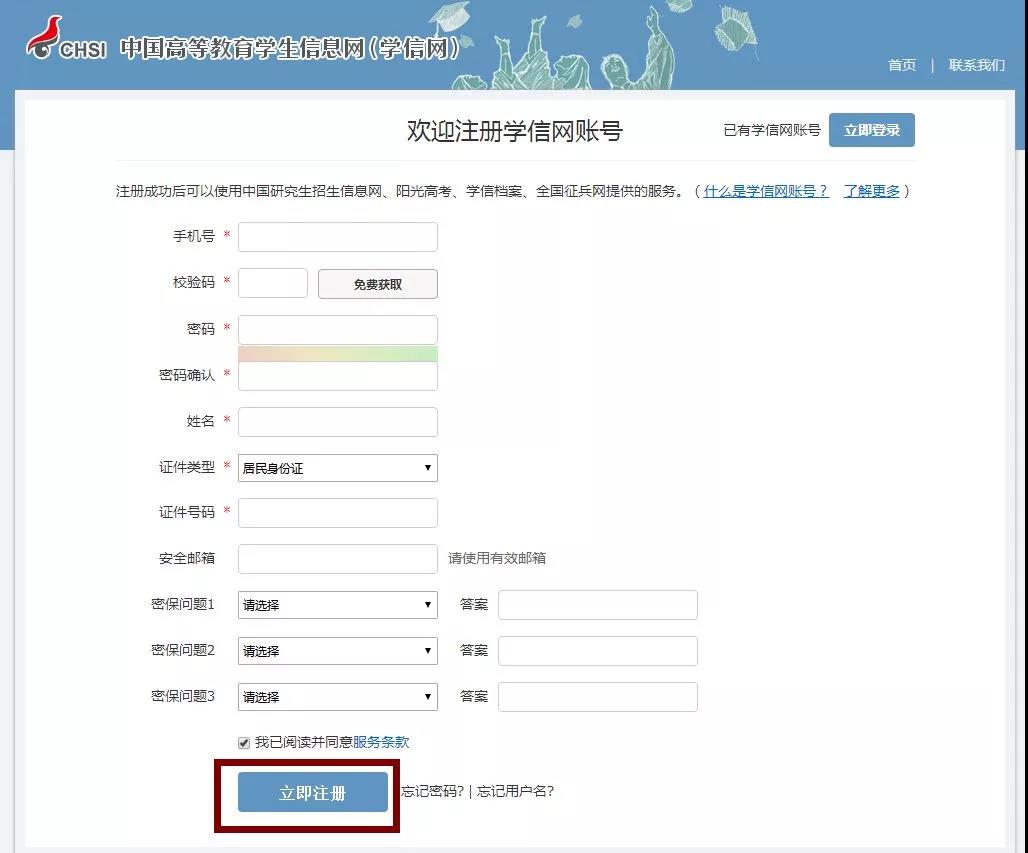The height and width of the screenshot is (853, 1028).
Task: Click the 免费获取 verification code button
Action: click(x=378, y=284)
